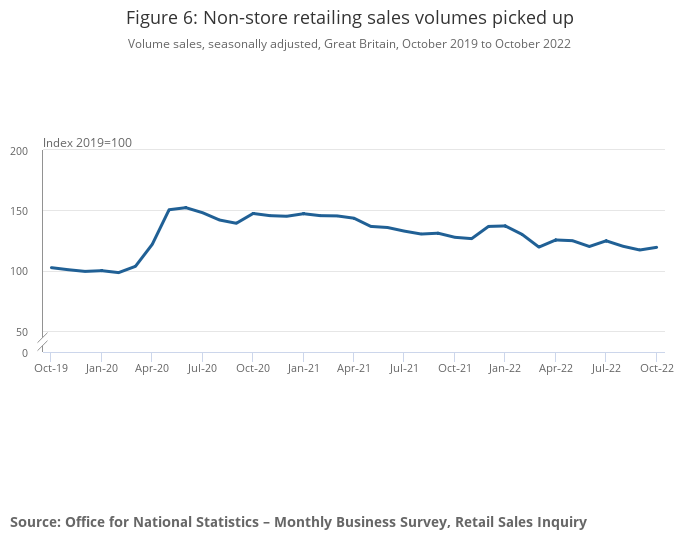Viewport: 700px width, 549px height.
Task: Click the Office for National Statistics source text
Action: 298,522
